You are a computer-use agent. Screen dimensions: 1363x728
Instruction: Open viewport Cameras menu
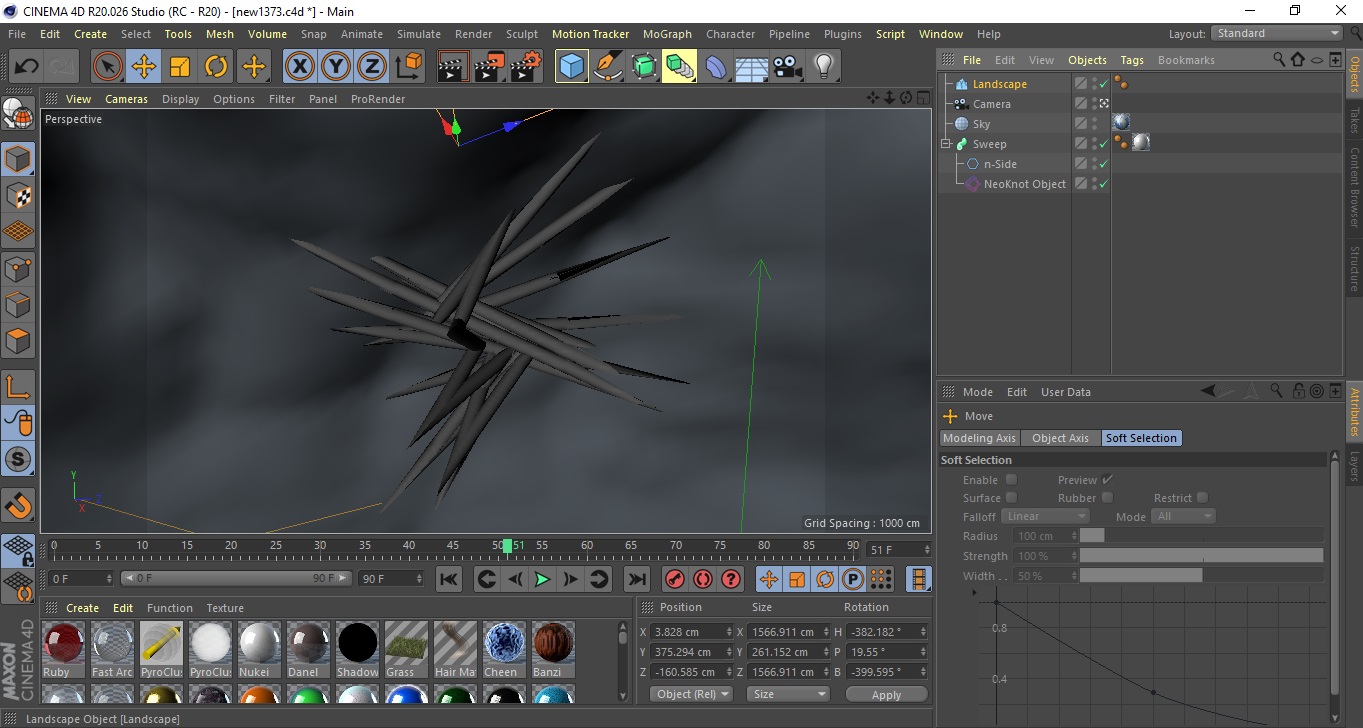coord(127,99)
